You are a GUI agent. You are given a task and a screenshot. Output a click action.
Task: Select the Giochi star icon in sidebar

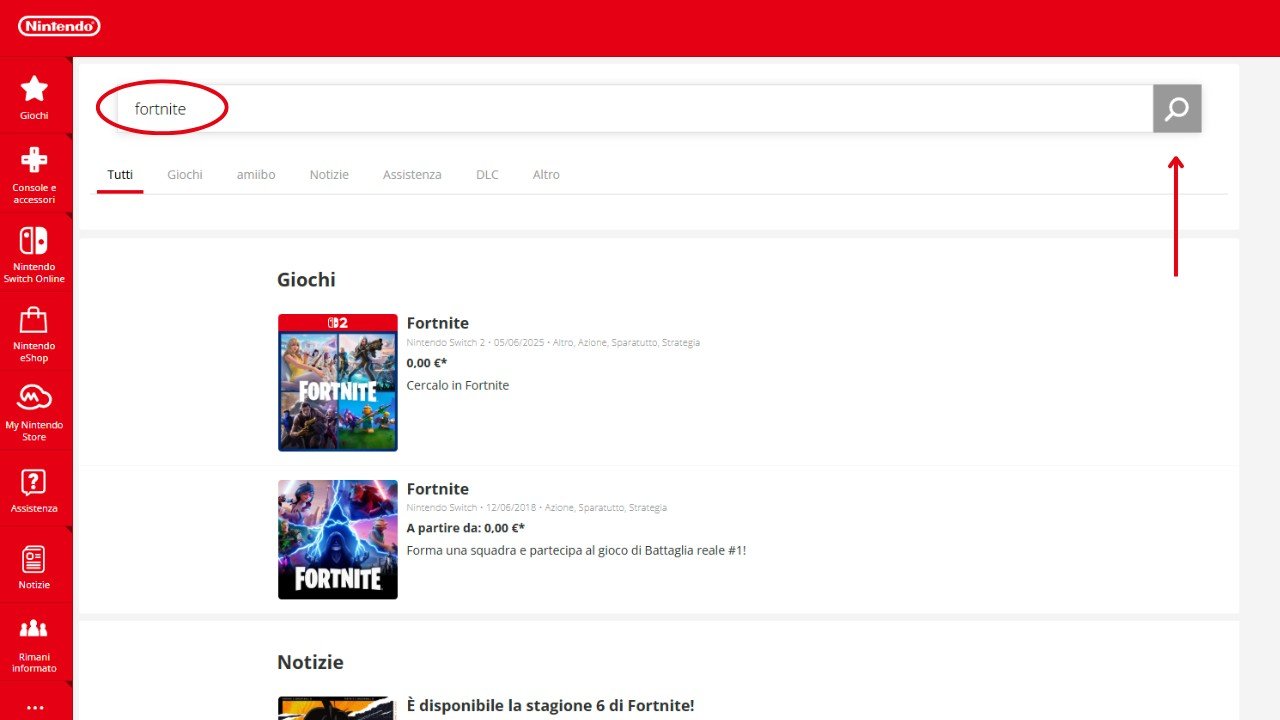click(x=35, y=92)
